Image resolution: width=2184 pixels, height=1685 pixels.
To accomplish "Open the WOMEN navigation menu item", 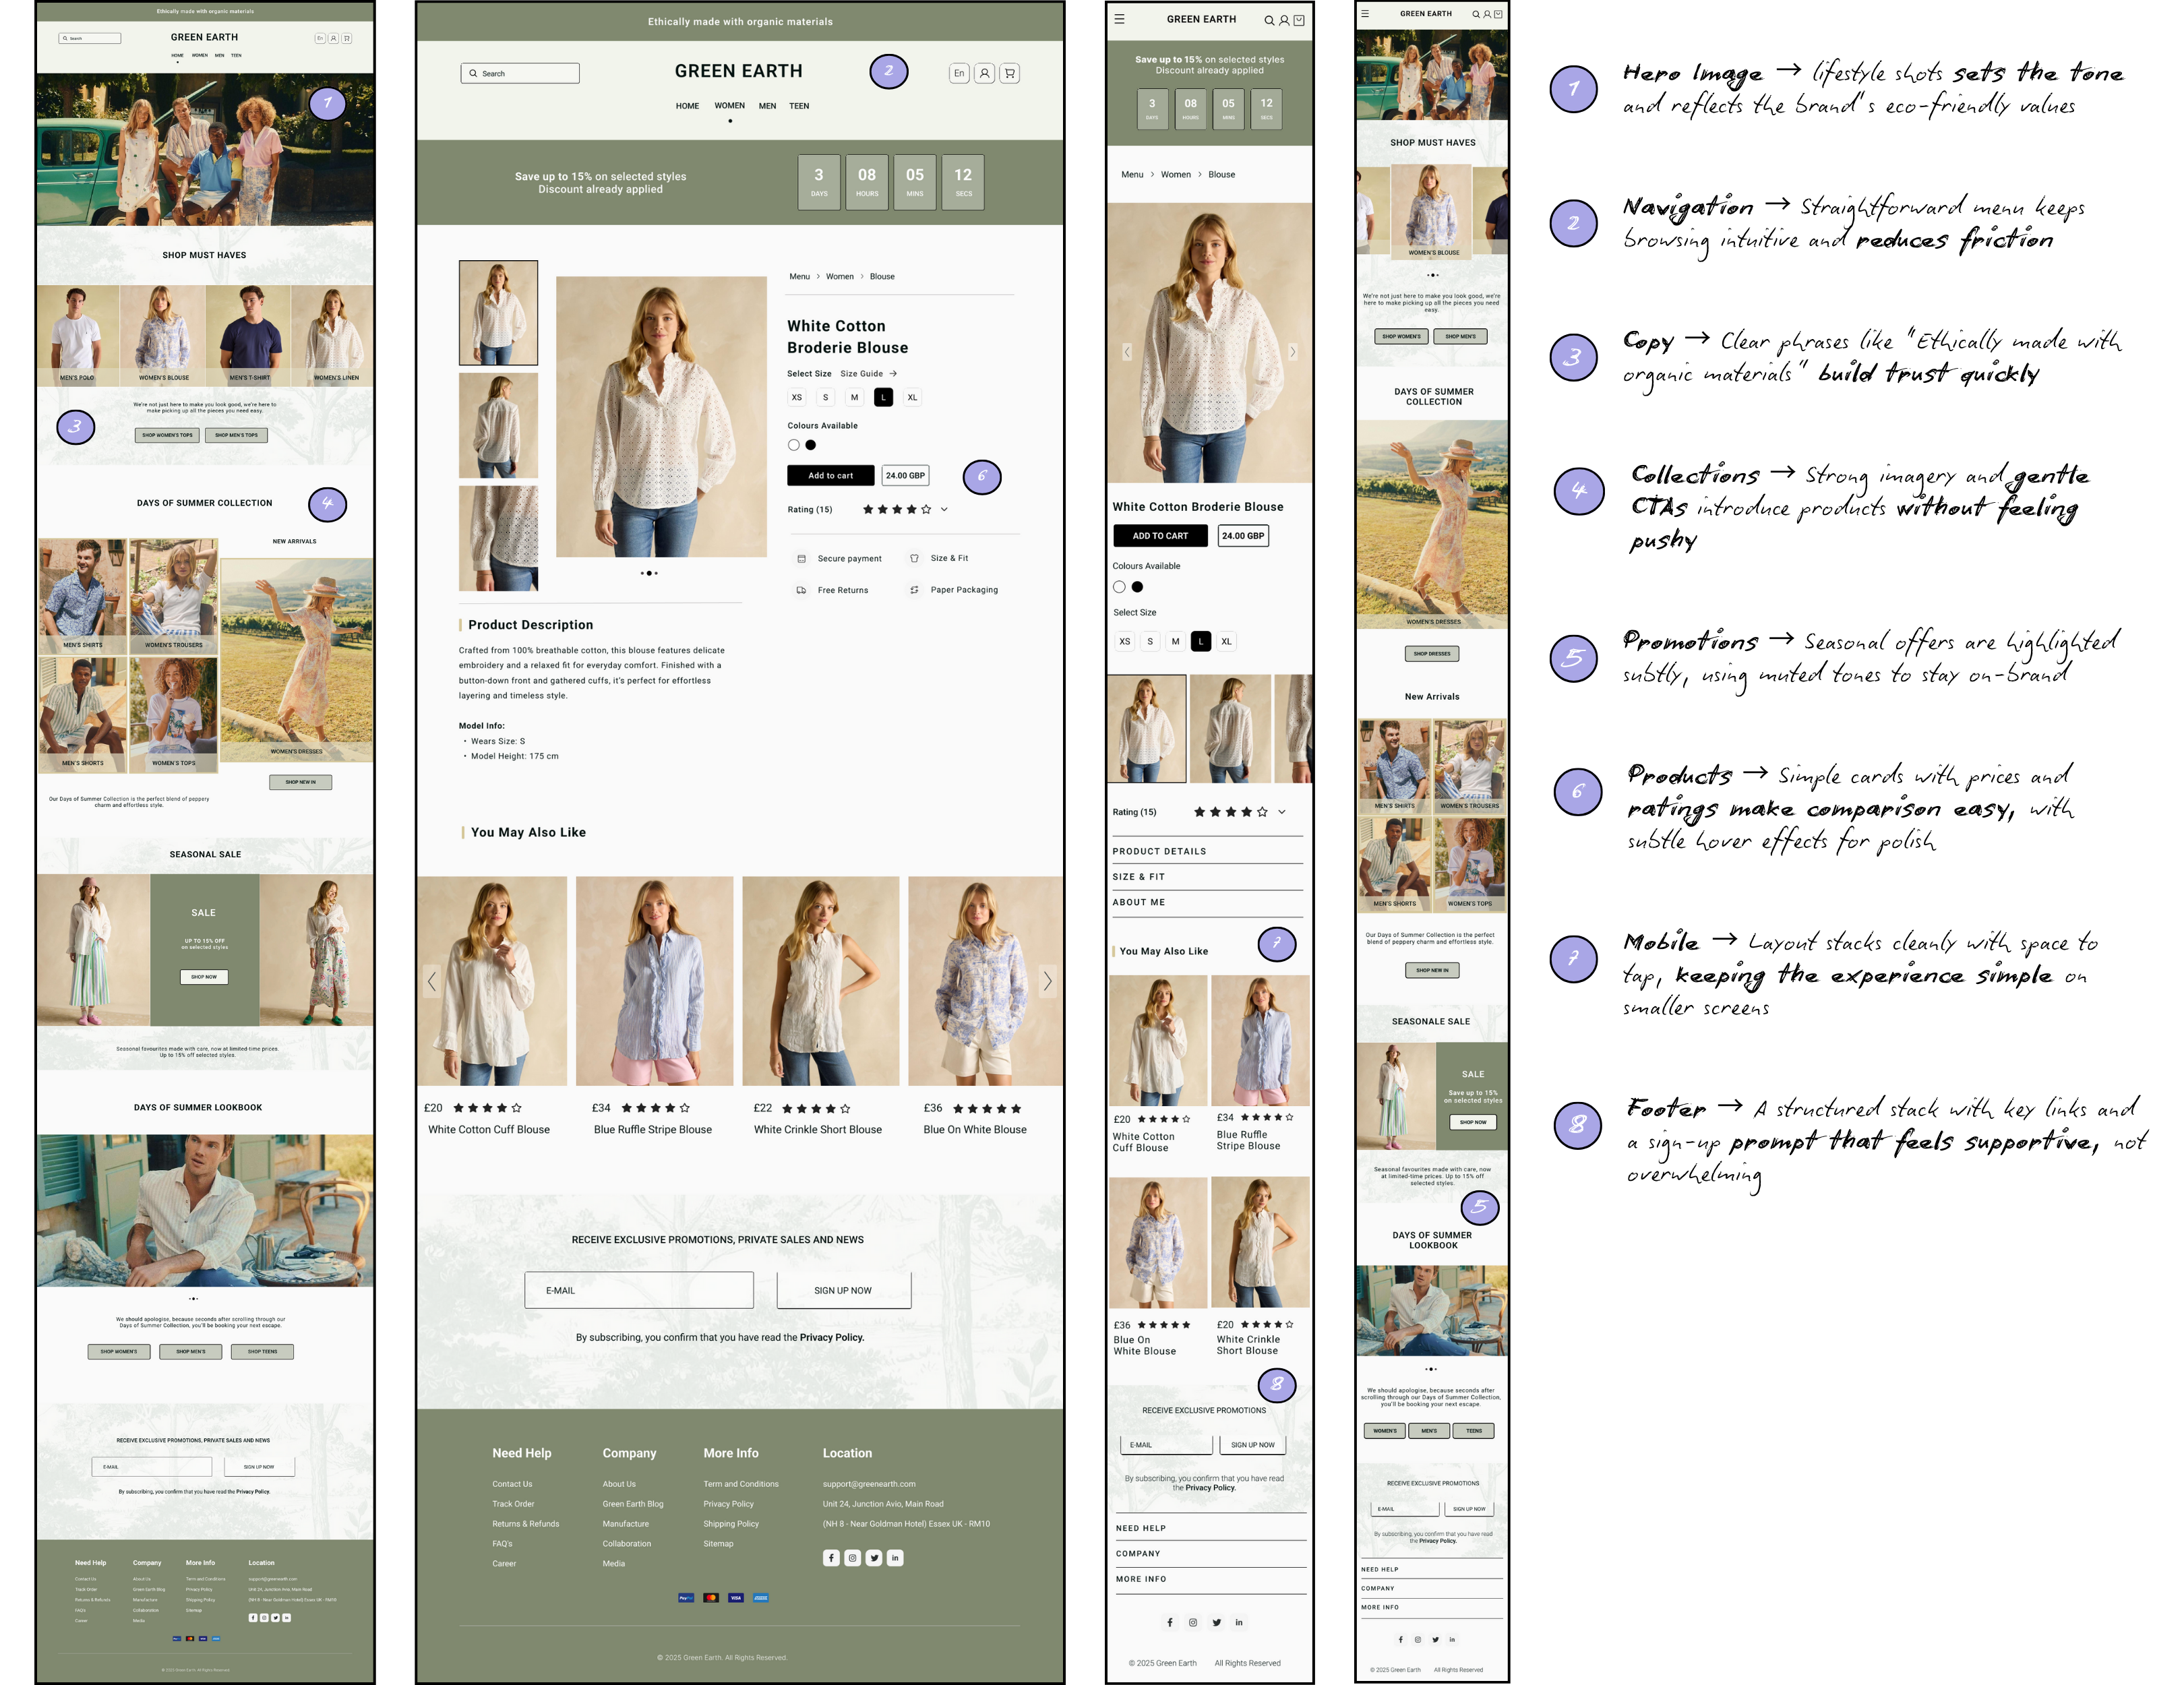I will pyautogui.click(x=729, y=105).
